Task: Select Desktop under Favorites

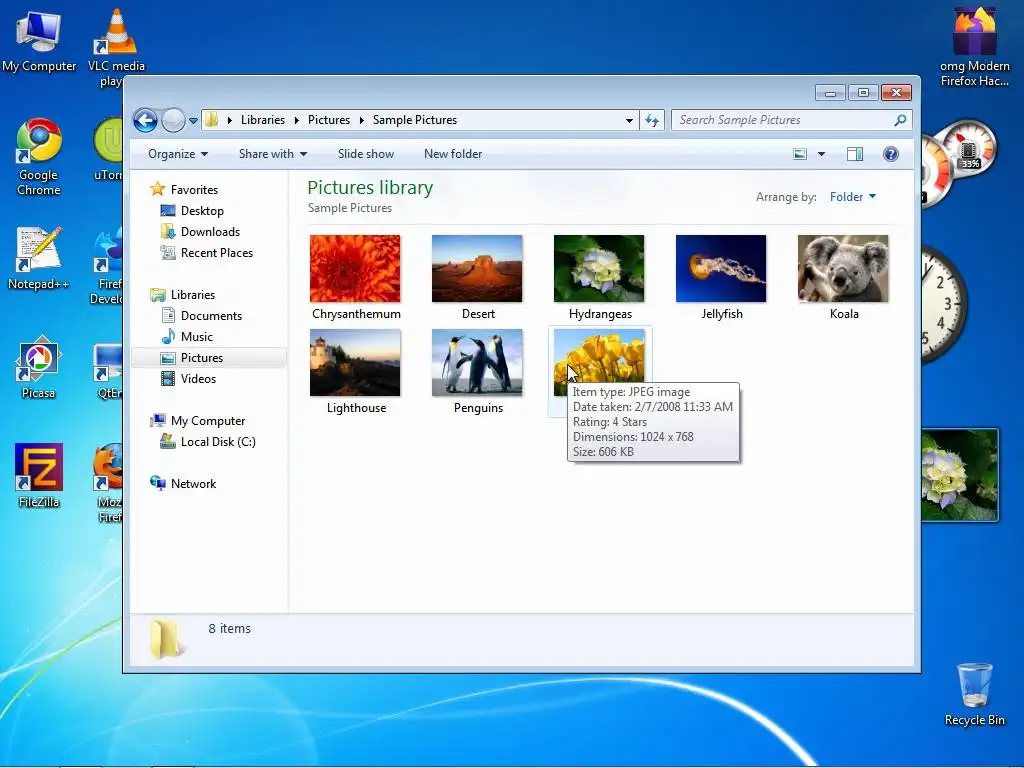Action: tap(202, 211)
